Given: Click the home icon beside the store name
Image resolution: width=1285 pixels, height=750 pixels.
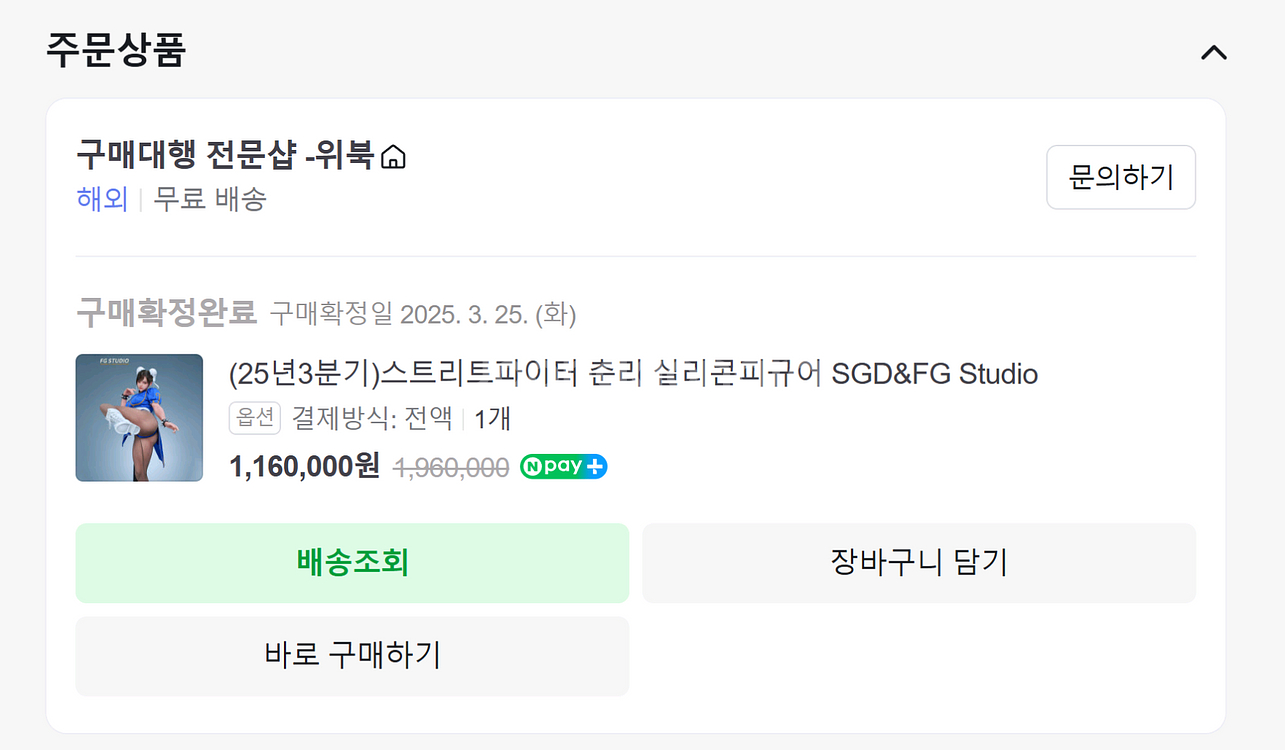Looking at the screenshot, I should (x=394, y=157).
